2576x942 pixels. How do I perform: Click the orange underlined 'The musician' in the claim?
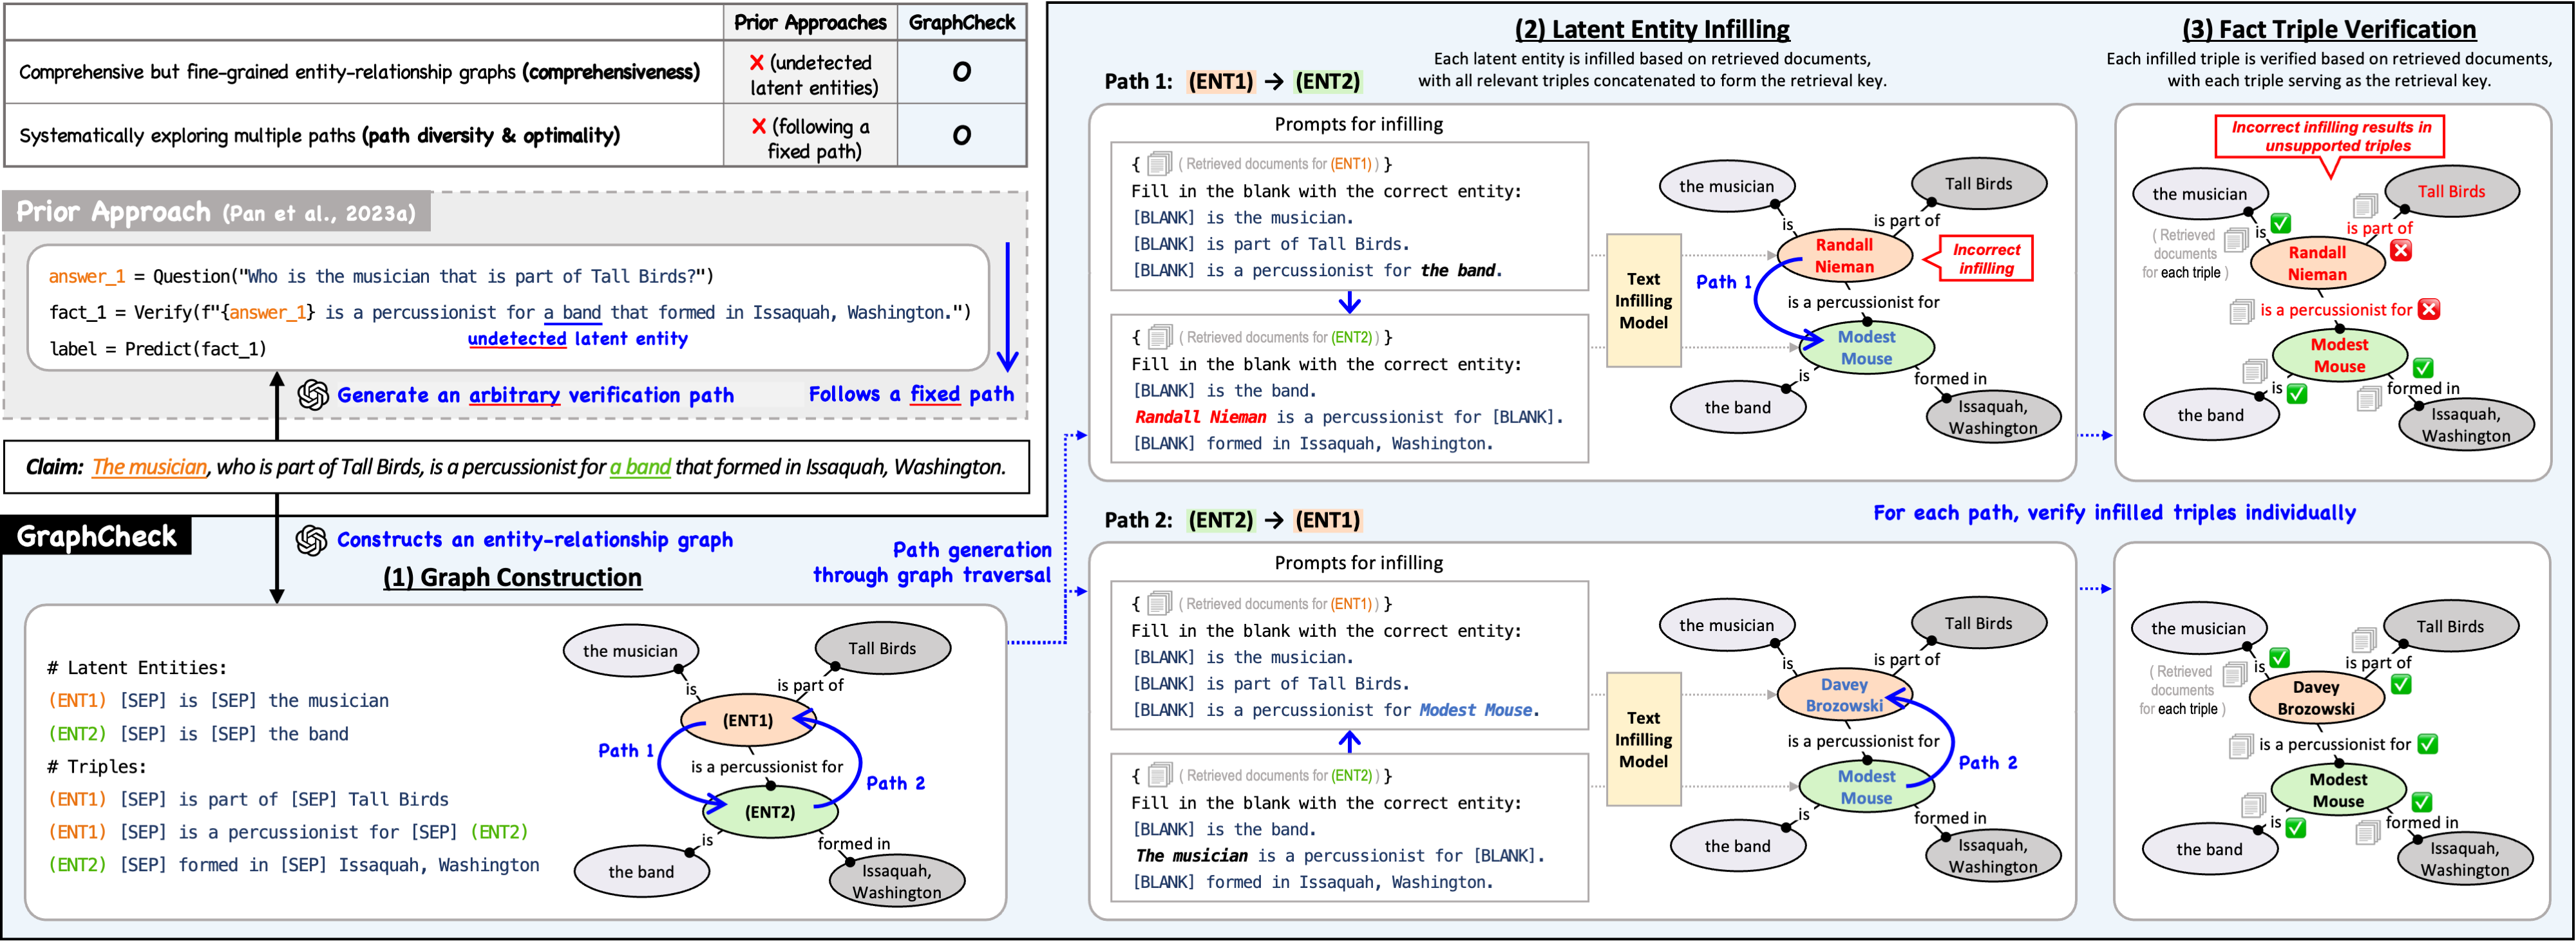[149, 467]
